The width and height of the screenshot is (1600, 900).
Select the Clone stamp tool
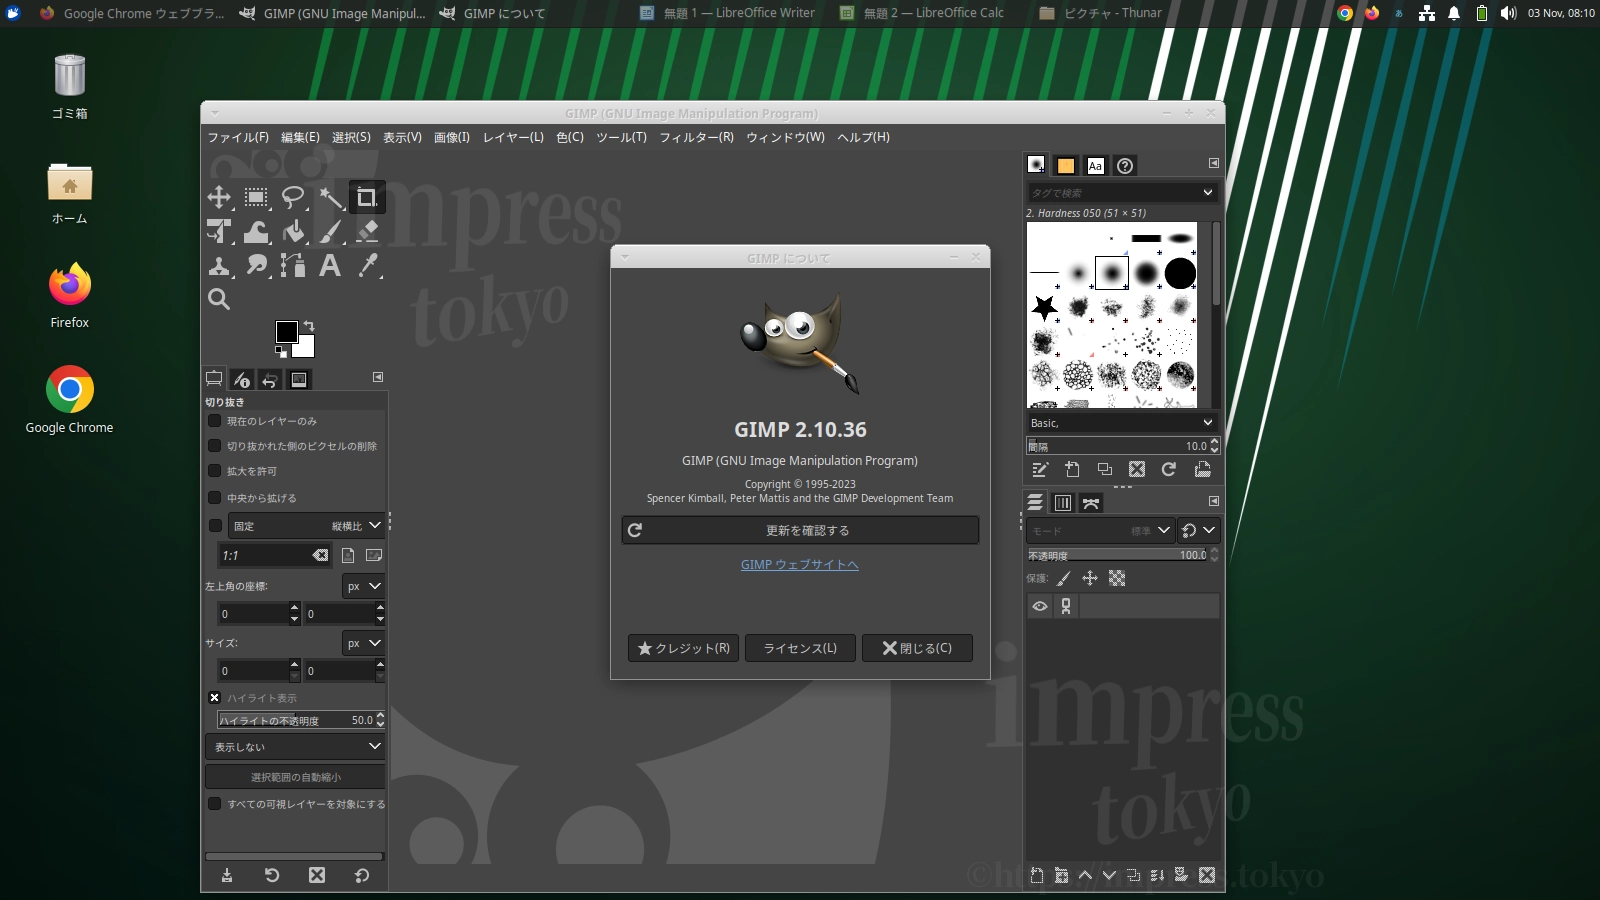pyautogui.click(x=219, y=265)
